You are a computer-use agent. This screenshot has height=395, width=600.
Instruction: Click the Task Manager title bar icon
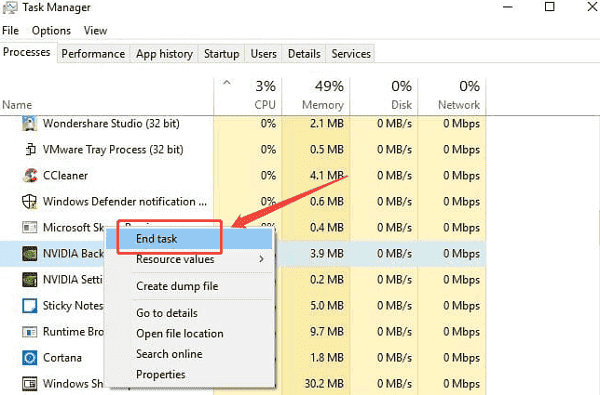10,7
